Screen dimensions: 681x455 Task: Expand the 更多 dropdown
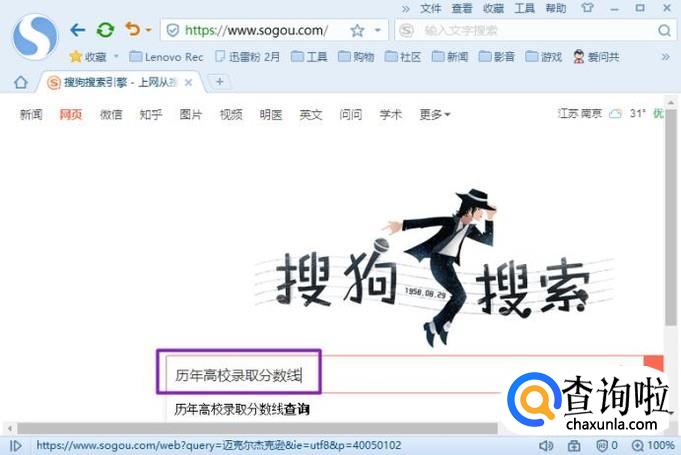[435, 114]
